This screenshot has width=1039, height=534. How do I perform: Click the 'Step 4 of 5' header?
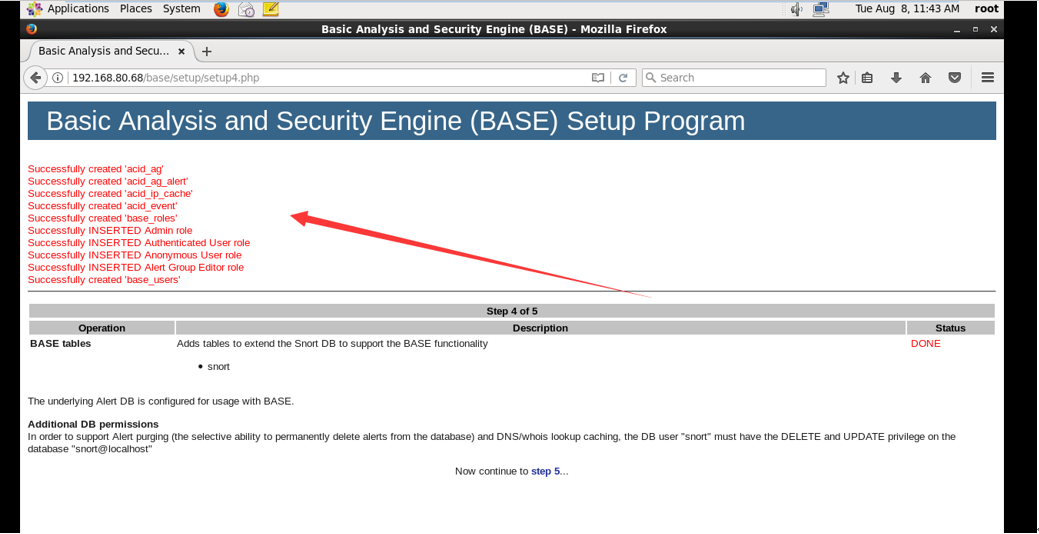[512, 311]
